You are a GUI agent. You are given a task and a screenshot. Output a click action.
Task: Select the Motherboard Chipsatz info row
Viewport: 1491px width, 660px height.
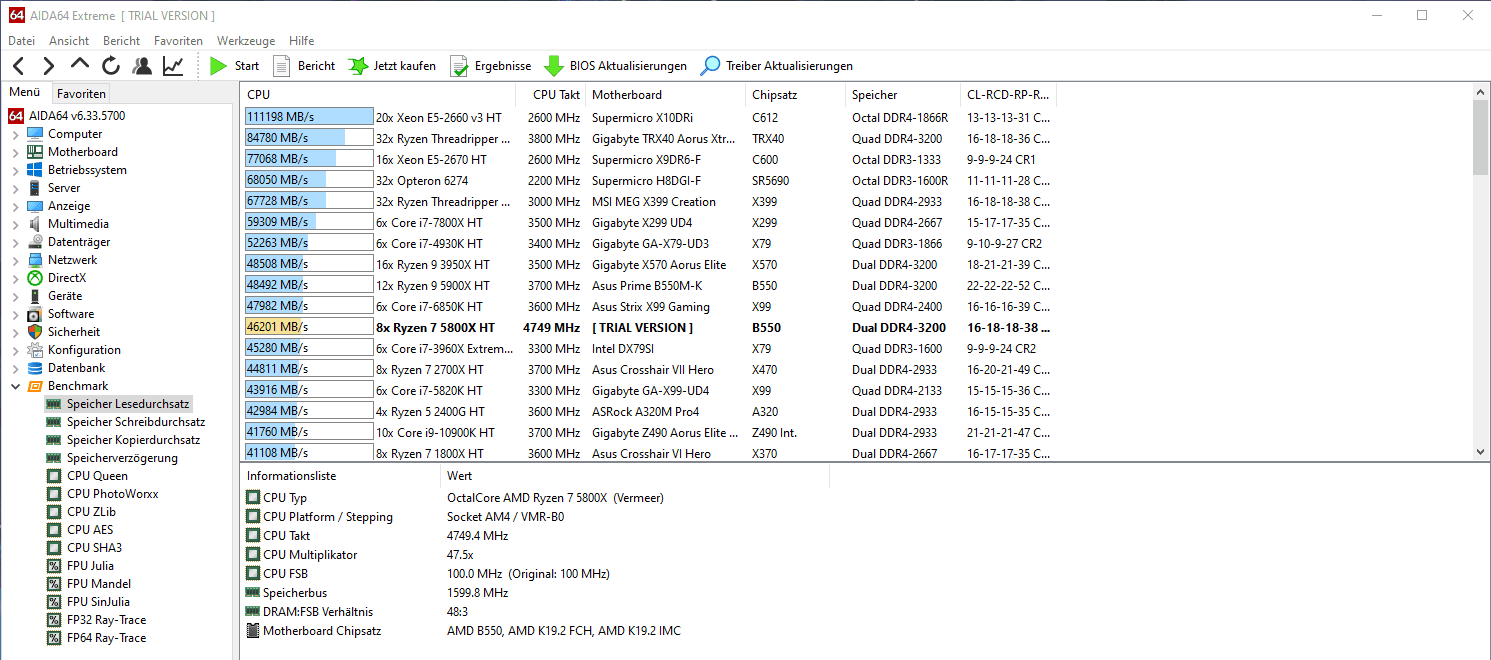[x=536, y=631]
